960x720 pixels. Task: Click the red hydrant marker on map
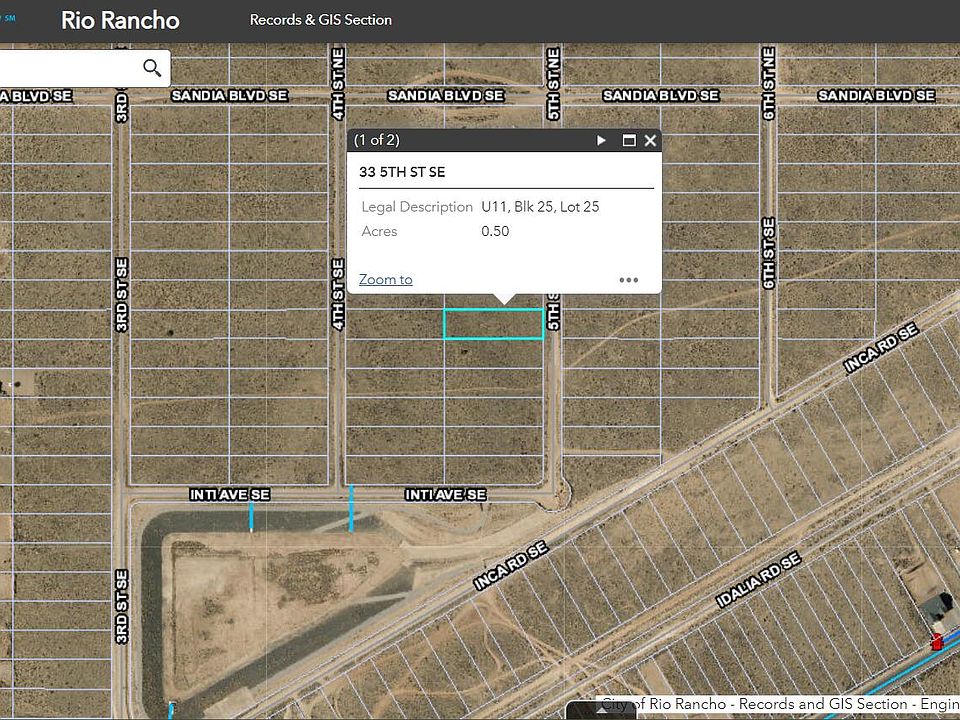click(937, 641)
